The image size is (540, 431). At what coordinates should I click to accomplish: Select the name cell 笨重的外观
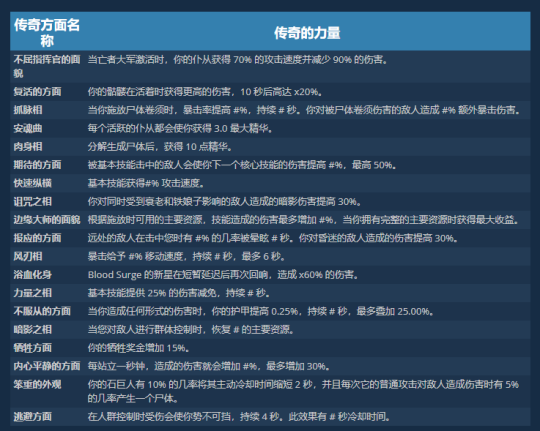tap(38, 384)
